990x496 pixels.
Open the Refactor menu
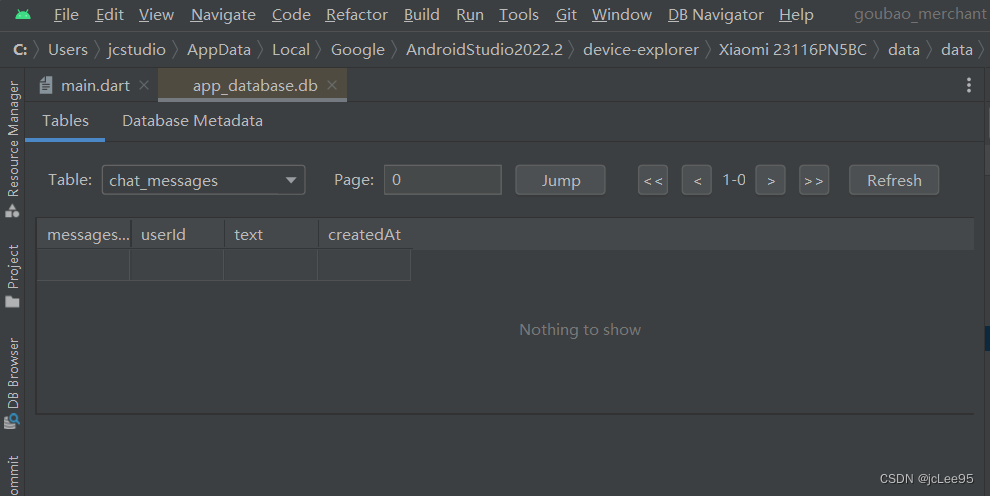(x=357, y=15)
